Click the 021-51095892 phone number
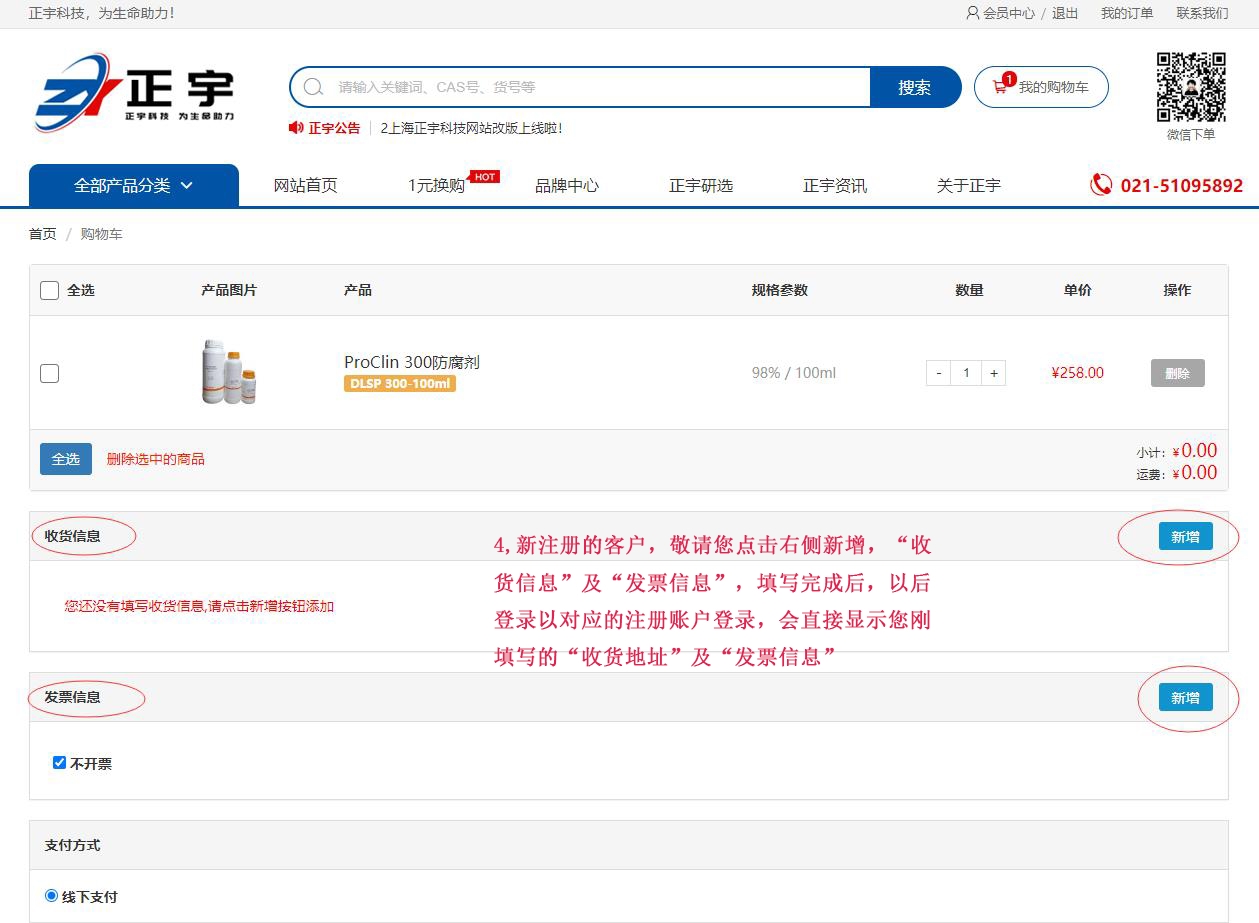 pos(1182,186)
